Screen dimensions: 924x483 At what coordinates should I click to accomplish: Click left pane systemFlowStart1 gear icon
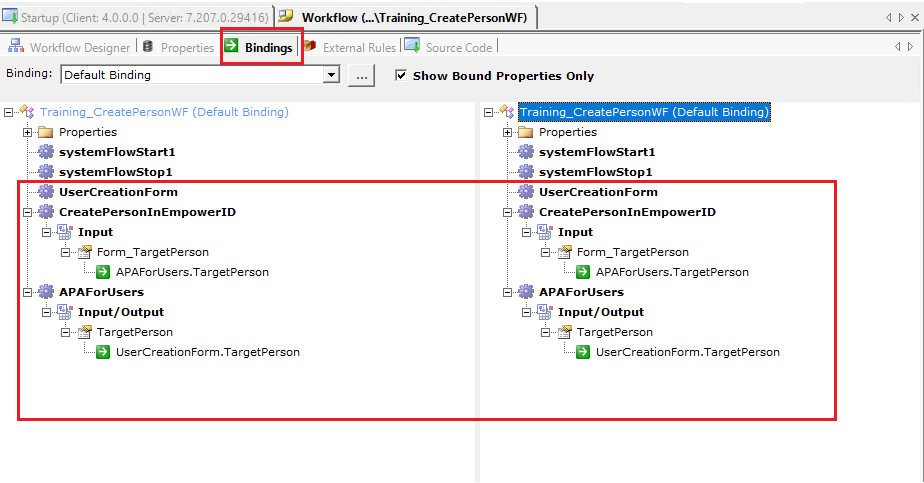pyautogui.click(x=46, y=152)
